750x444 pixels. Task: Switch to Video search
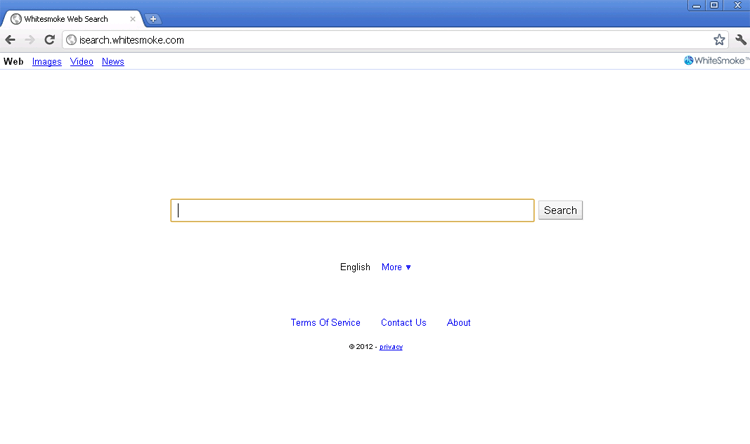pos(81,62)
